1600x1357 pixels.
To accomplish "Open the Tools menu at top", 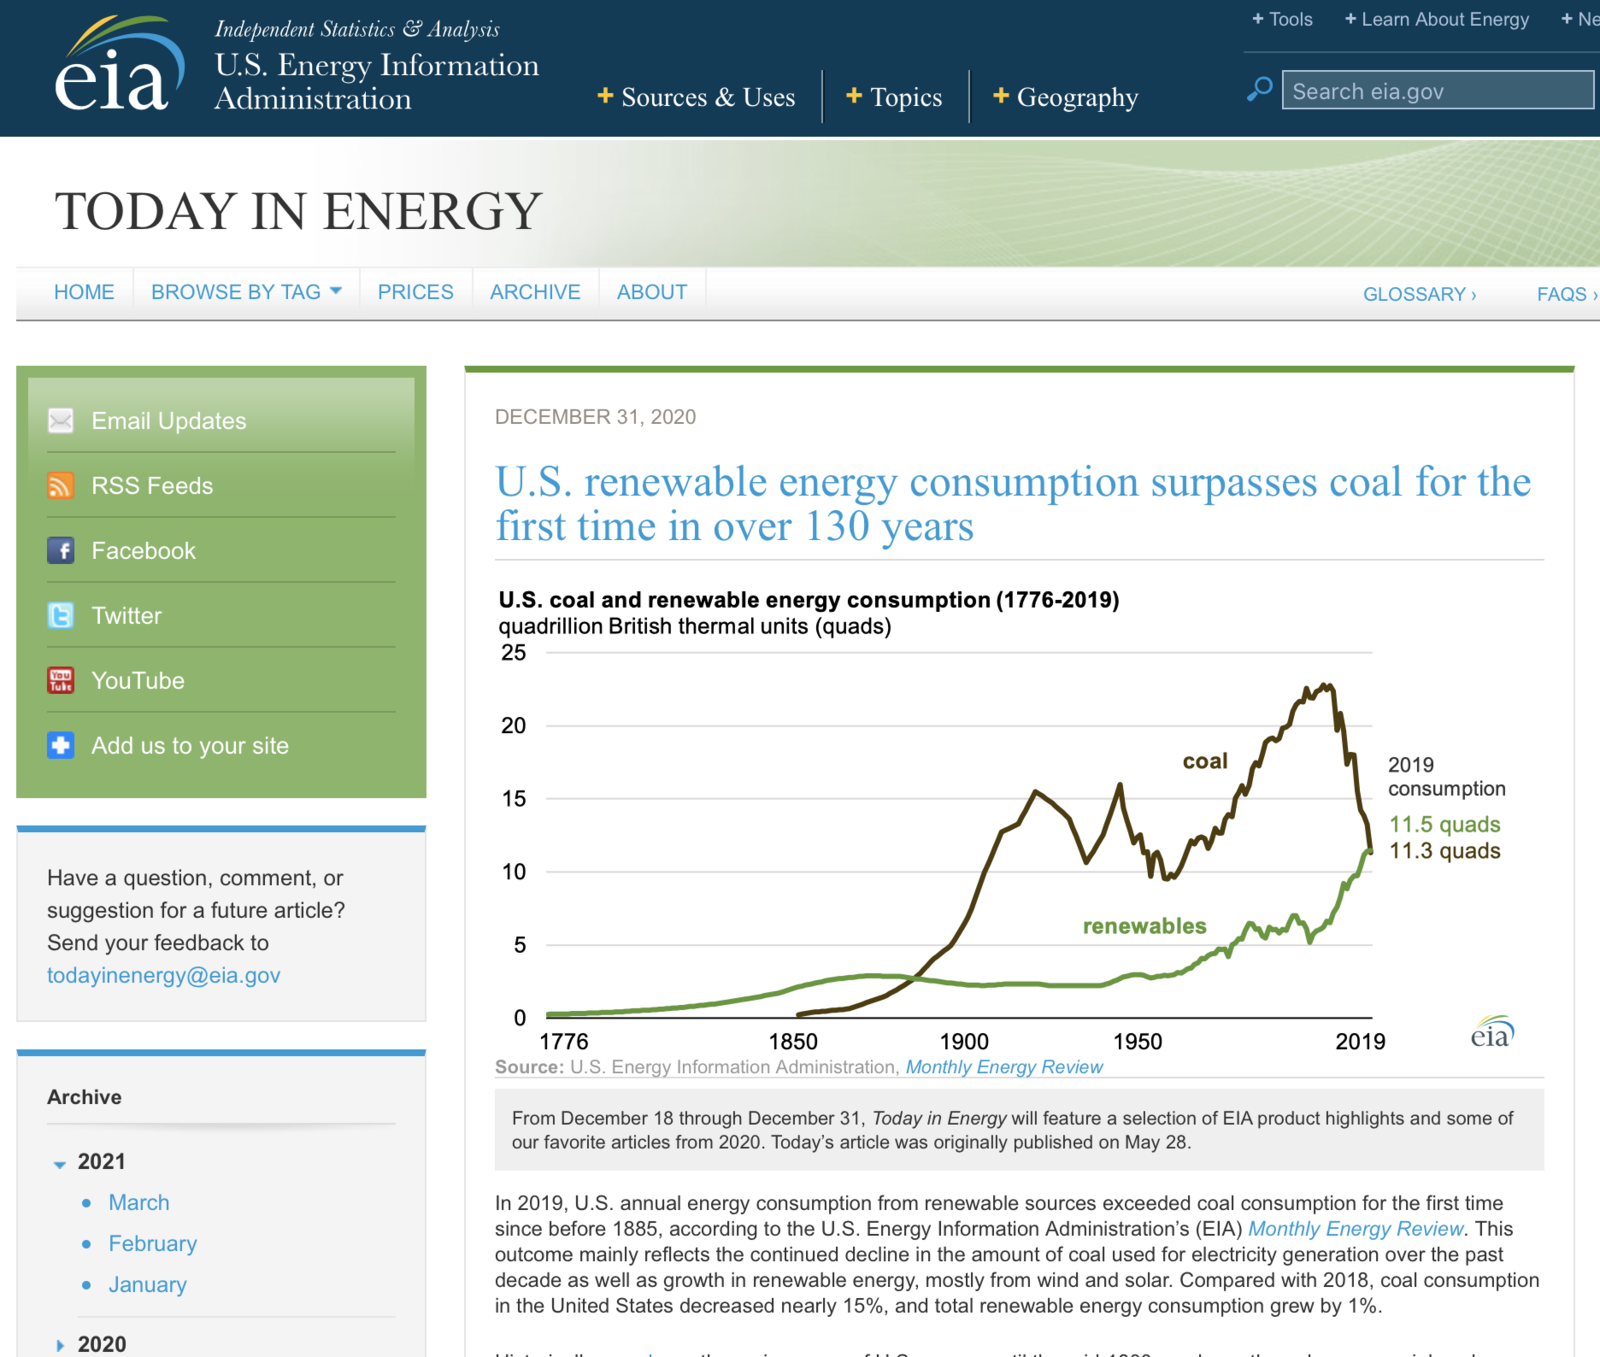I will coord(1282,19).
